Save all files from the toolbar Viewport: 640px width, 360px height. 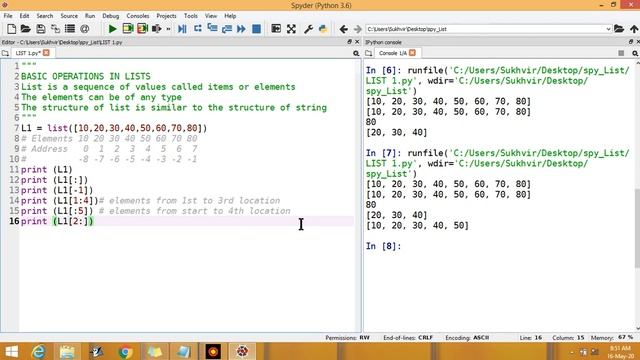coord(55,29)
